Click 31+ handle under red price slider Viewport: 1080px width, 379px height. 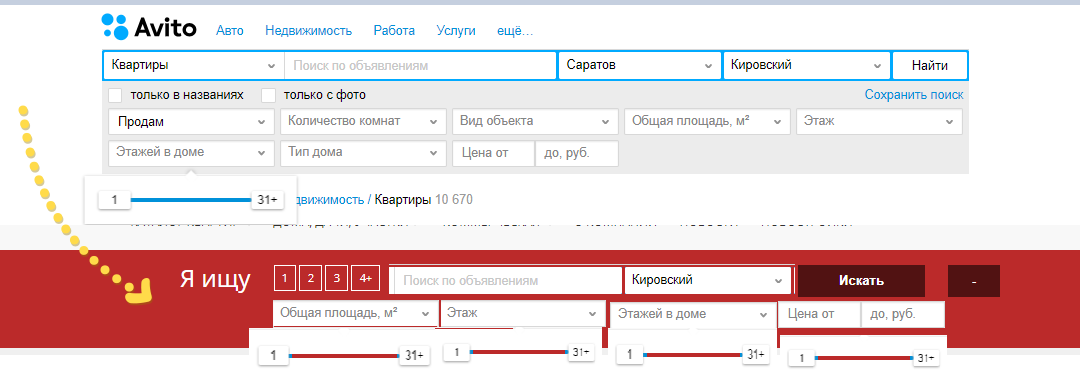(x=925, y=358)
